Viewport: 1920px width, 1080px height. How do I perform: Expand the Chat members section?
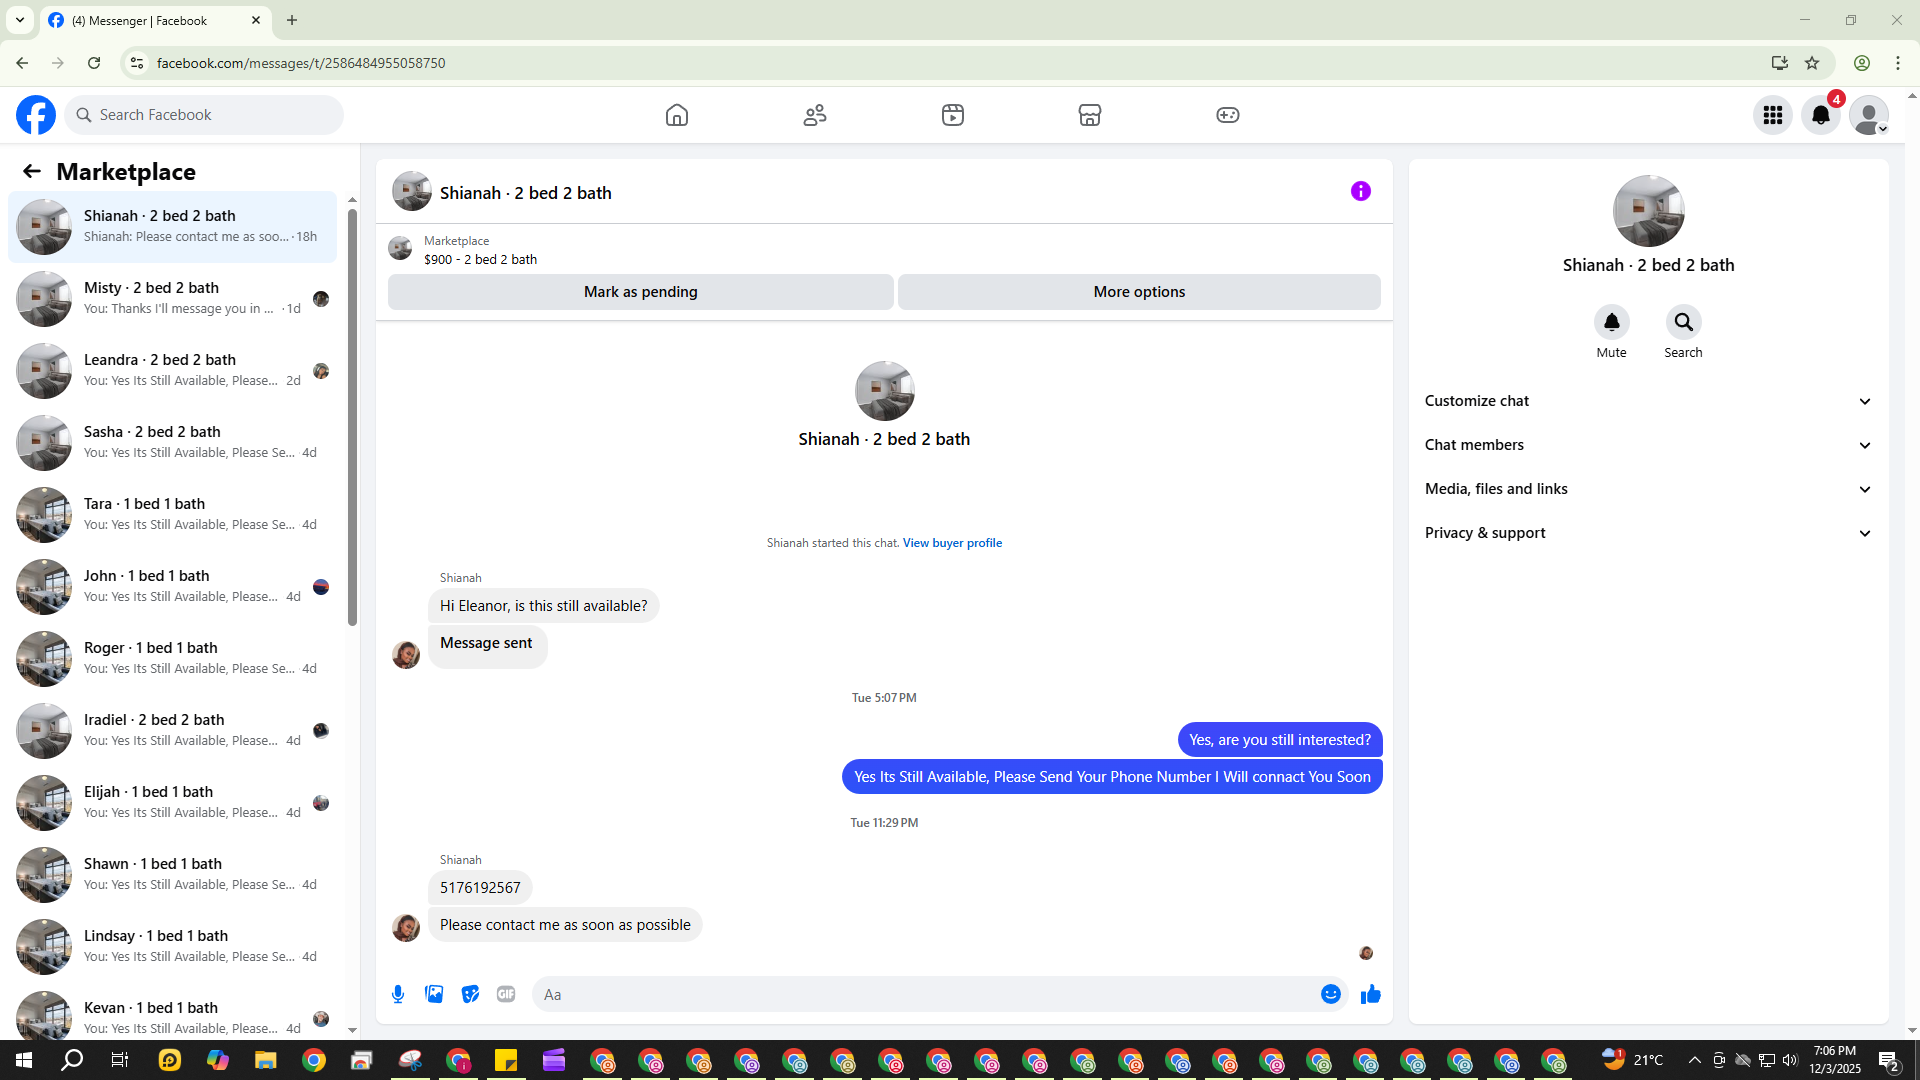coord(1648,445)
